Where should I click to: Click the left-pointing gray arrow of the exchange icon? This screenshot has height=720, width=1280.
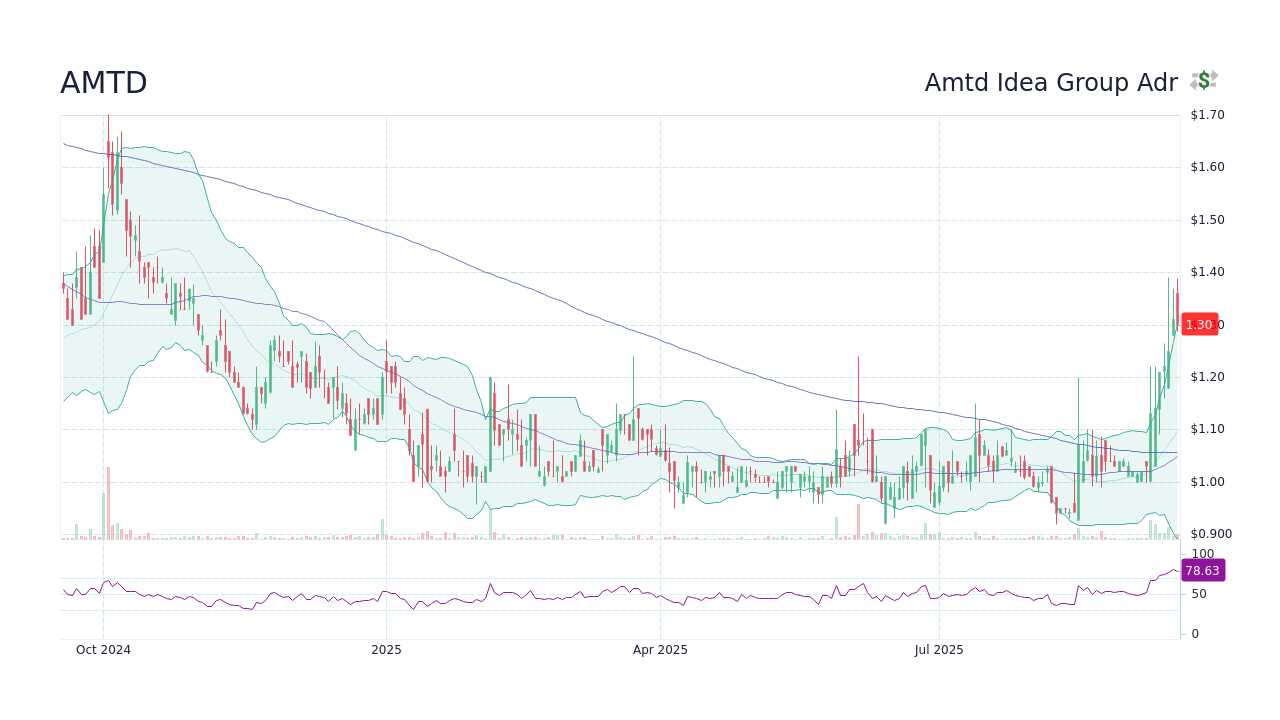1194,85
